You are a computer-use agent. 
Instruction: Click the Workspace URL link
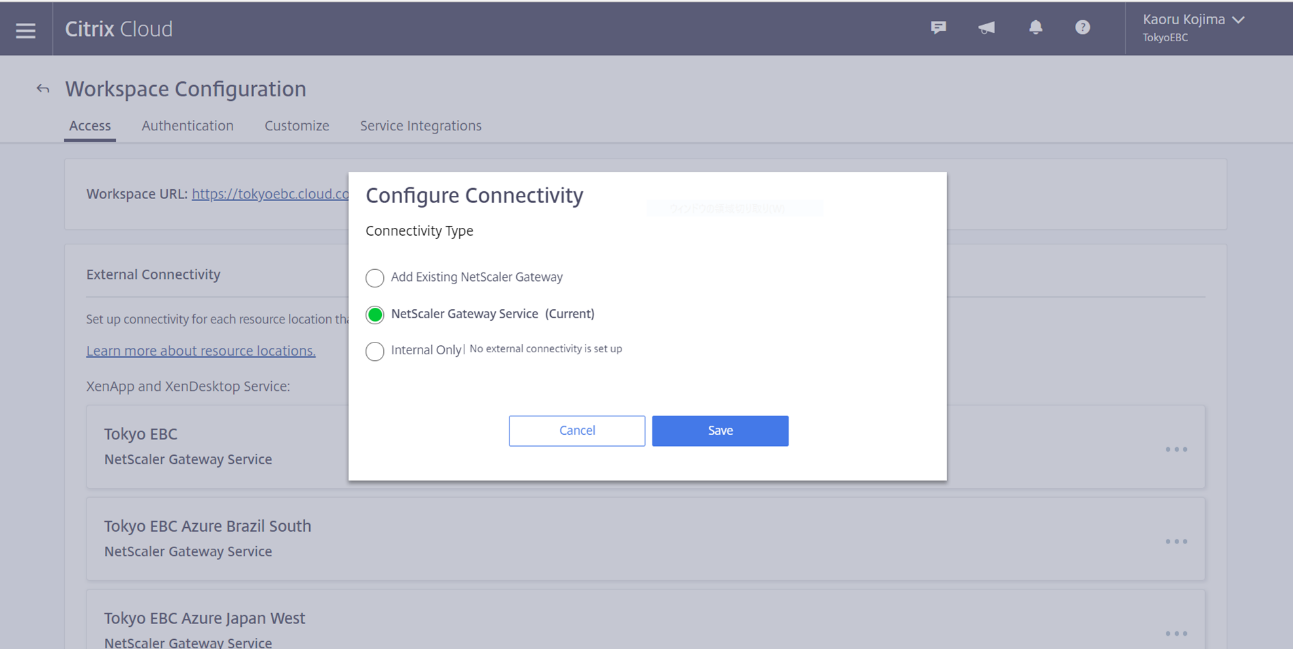pos(270,194)
